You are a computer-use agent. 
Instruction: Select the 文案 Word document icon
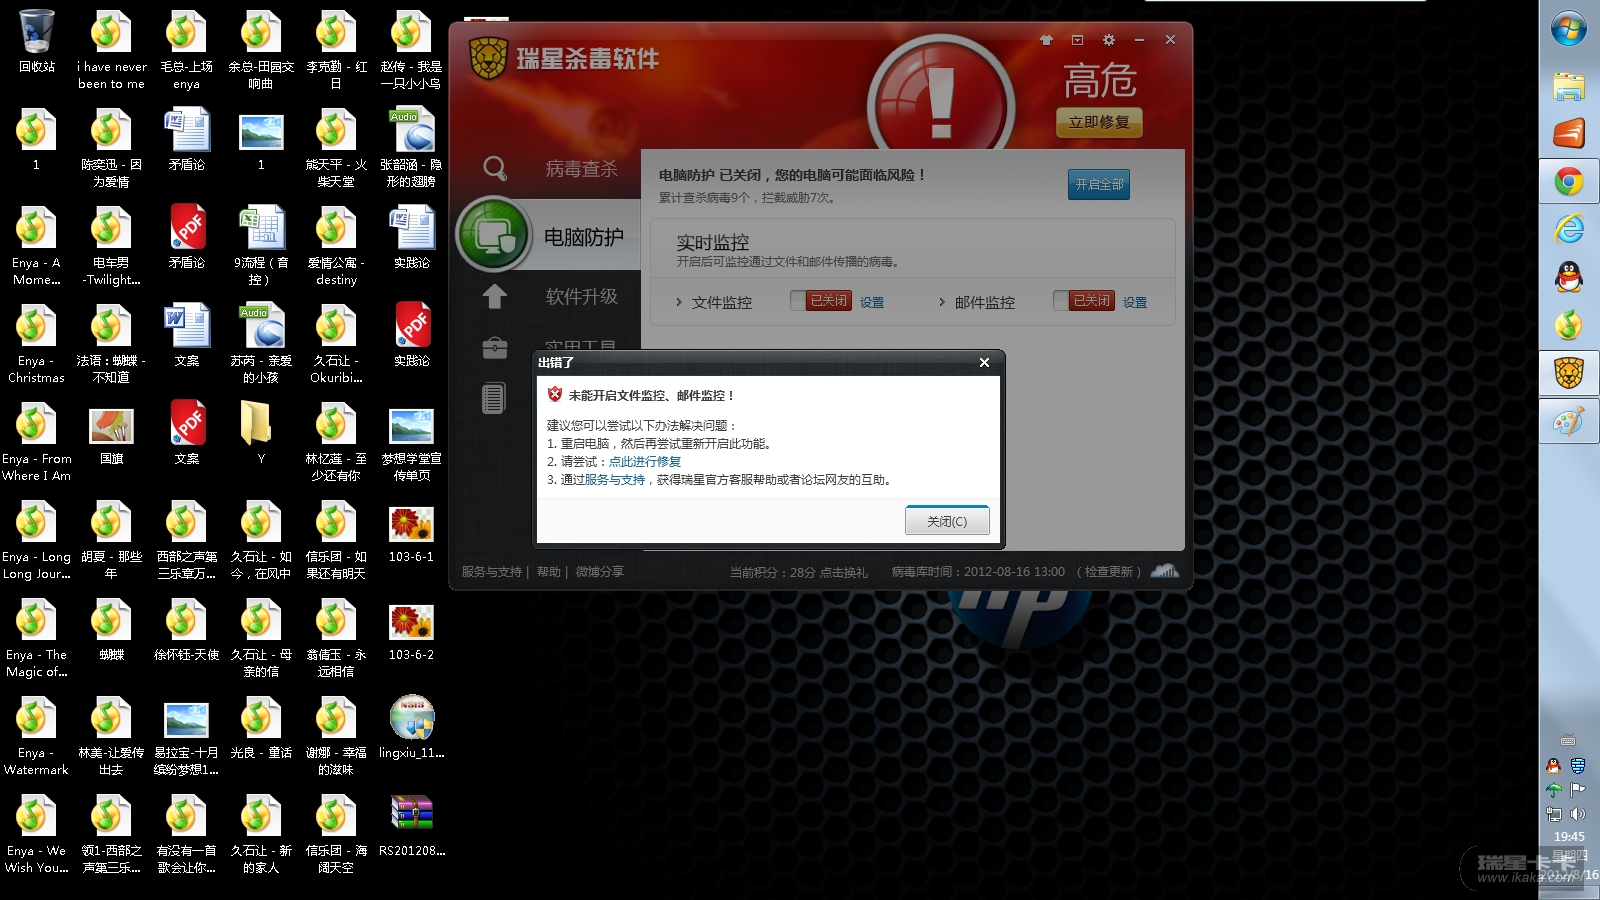[x=187, y=336]
